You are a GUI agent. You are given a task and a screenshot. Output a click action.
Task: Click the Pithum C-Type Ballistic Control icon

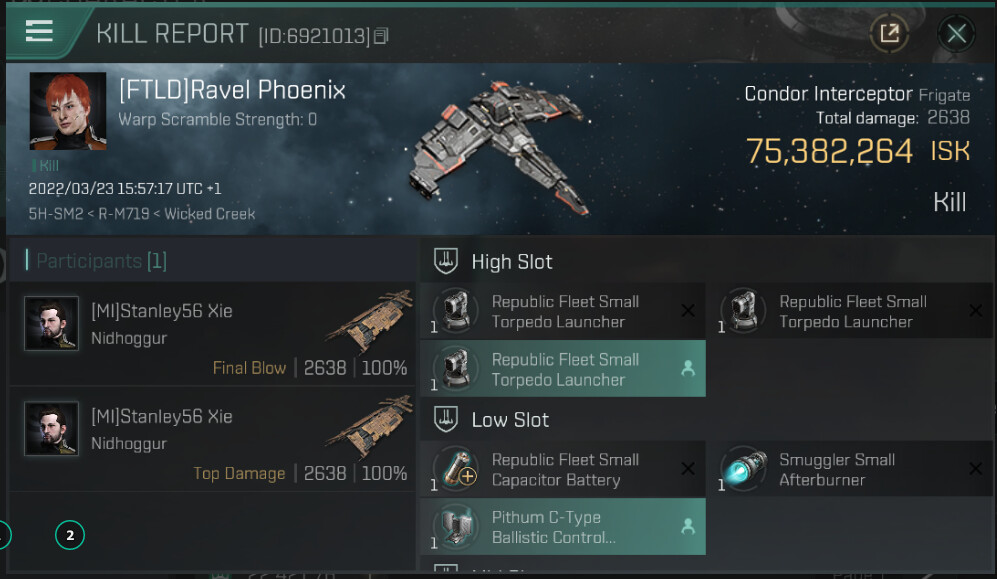456,527
